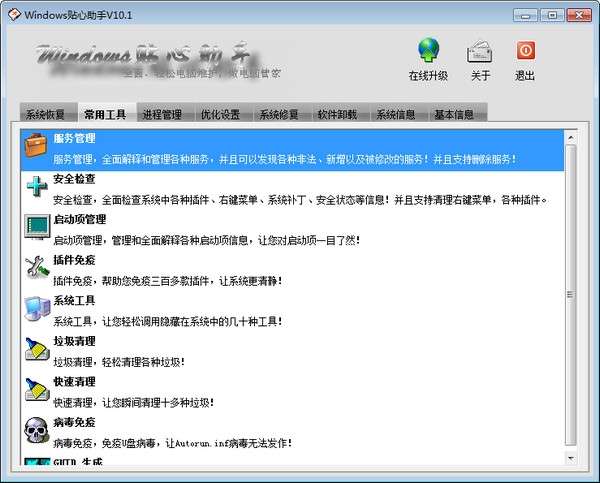Screen dimensions: 600x483
Task: Minimize the Windows贴心助手 window
Action: [525, 16]
